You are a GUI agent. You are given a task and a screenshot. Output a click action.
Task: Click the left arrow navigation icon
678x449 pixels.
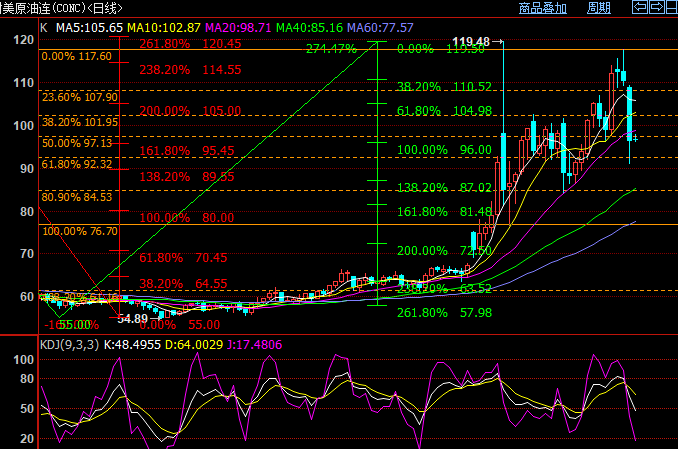click(643, 8)
